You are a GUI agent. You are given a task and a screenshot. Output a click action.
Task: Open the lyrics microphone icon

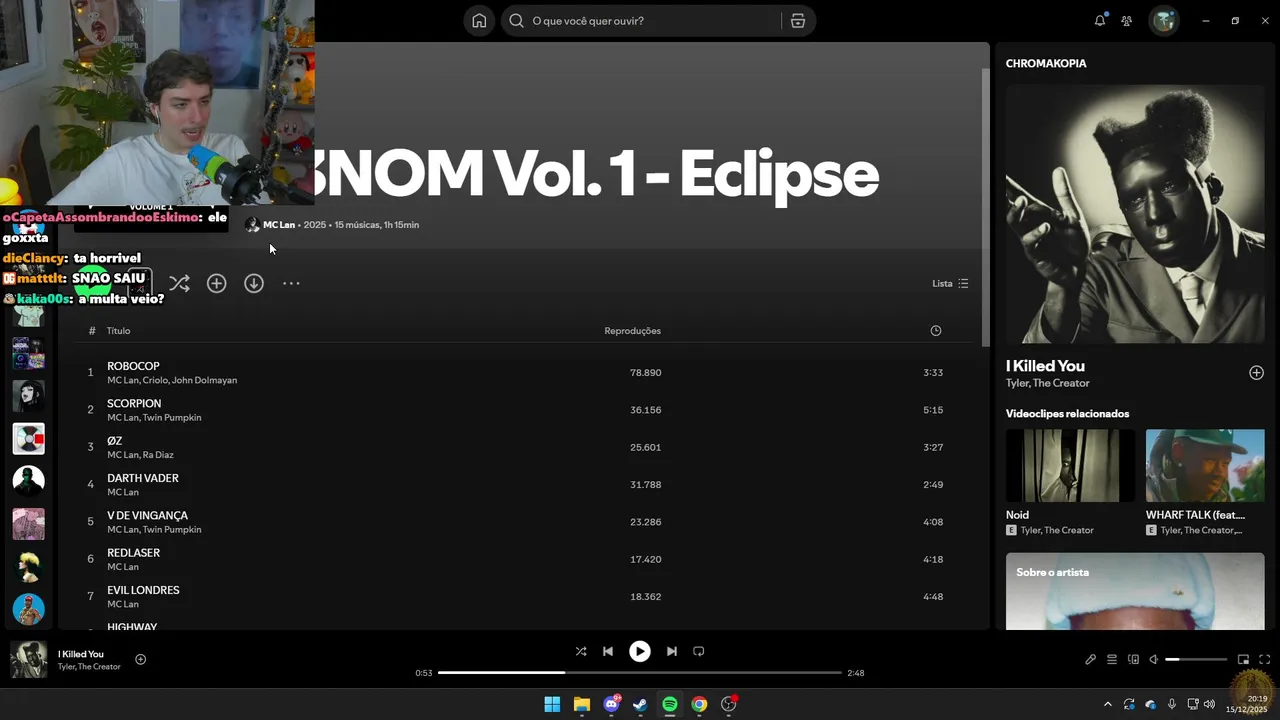click(x=1091, y=660)
